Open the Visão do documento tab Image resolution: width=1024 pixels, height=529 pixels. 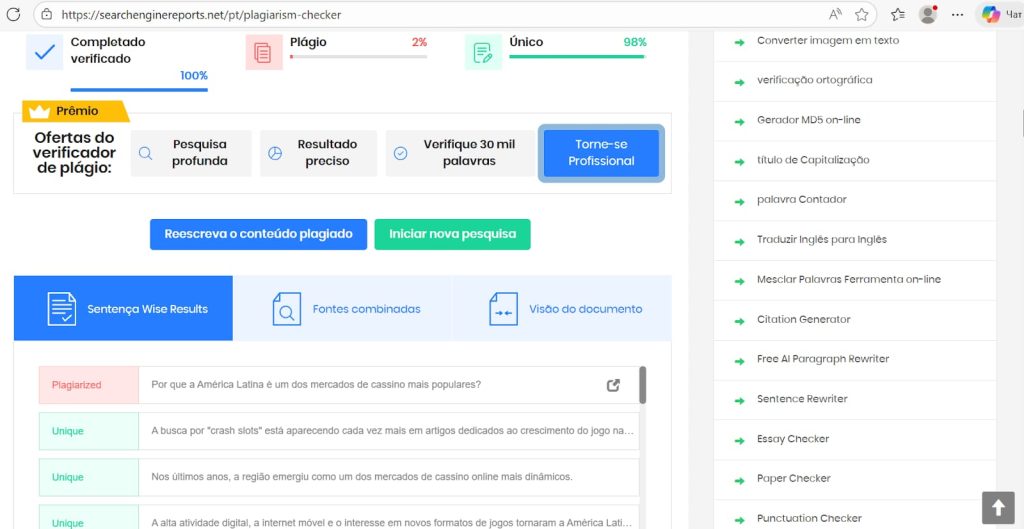(x=562, y=309)
